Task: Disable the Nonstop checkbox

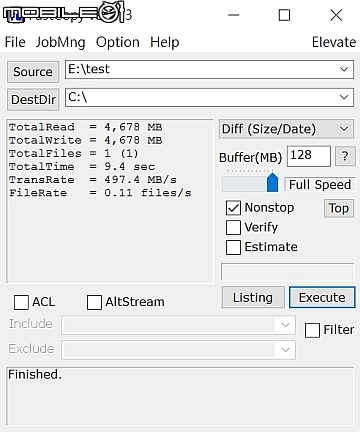Action: point(233,208)
